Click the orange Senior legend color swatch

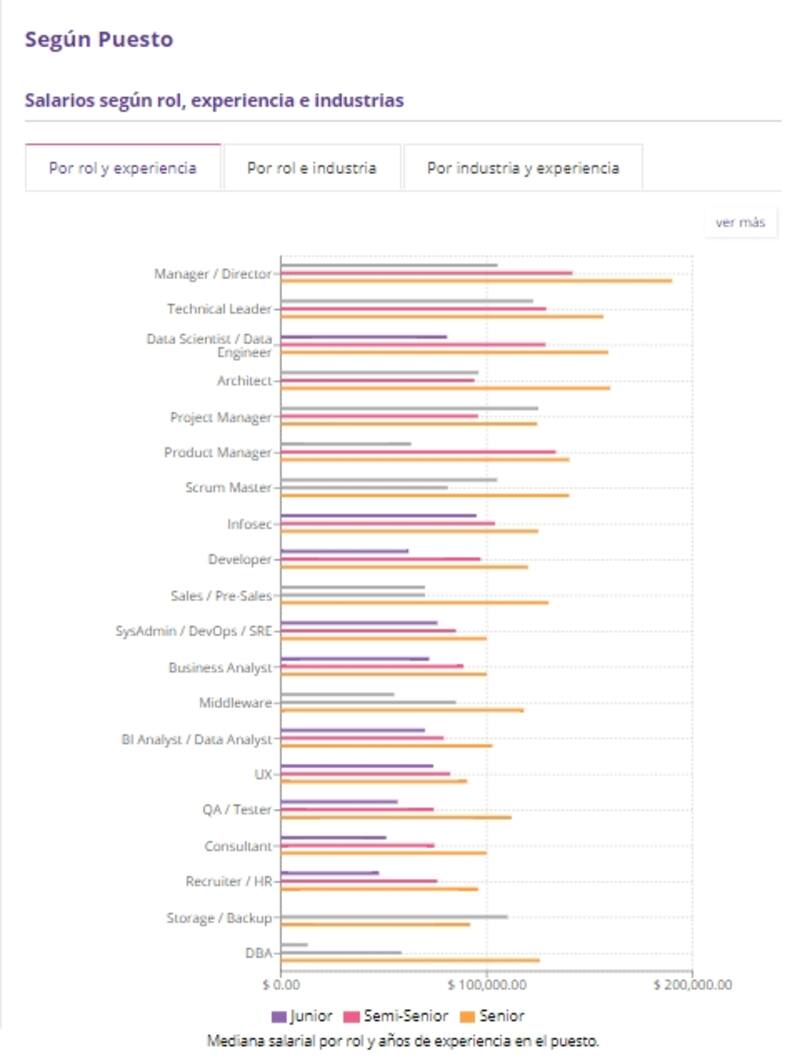[467, 1017]
